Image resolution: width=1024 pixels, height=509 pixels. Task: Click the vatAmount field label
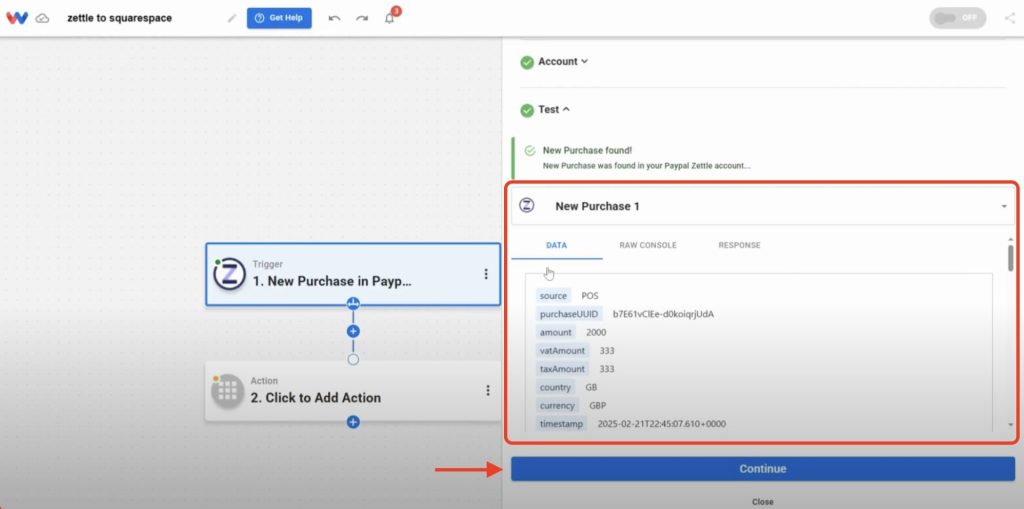562,351
